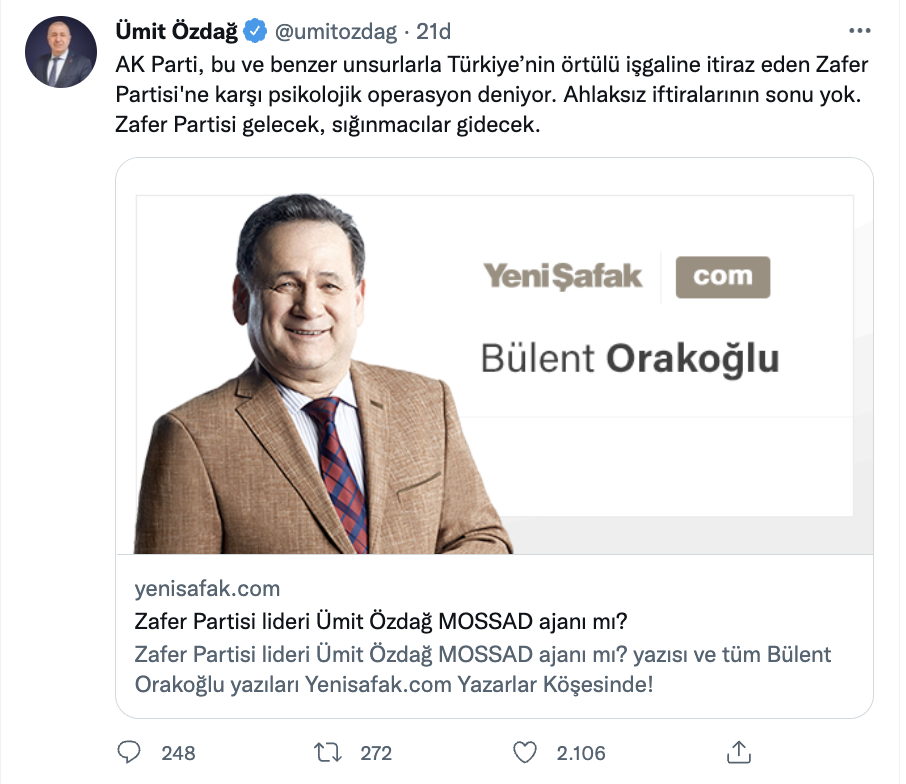
Task: Open the share icon menu
Action: [738, 752]
